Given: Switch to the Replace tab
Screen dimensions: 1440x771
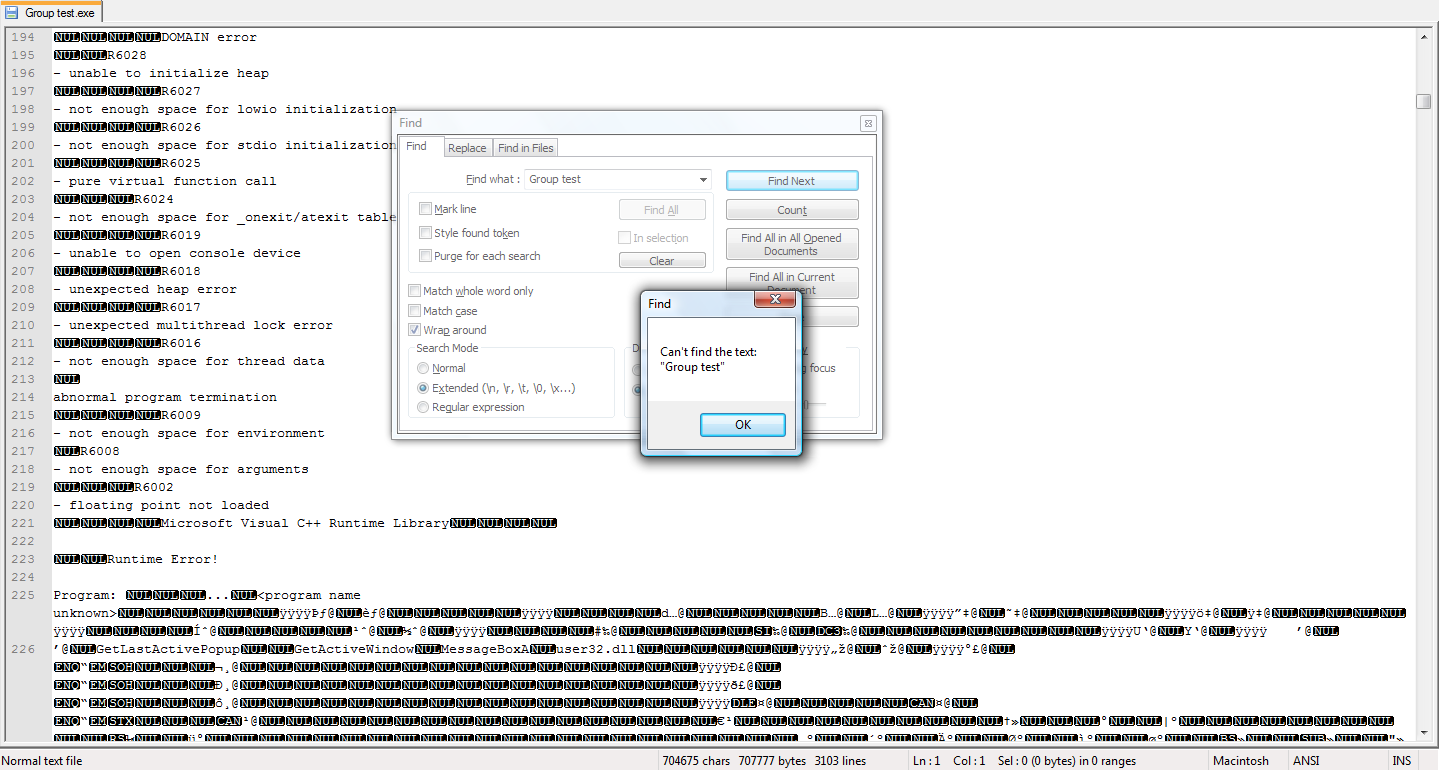Looking at the screenshot, I should [x=467, y=148].
